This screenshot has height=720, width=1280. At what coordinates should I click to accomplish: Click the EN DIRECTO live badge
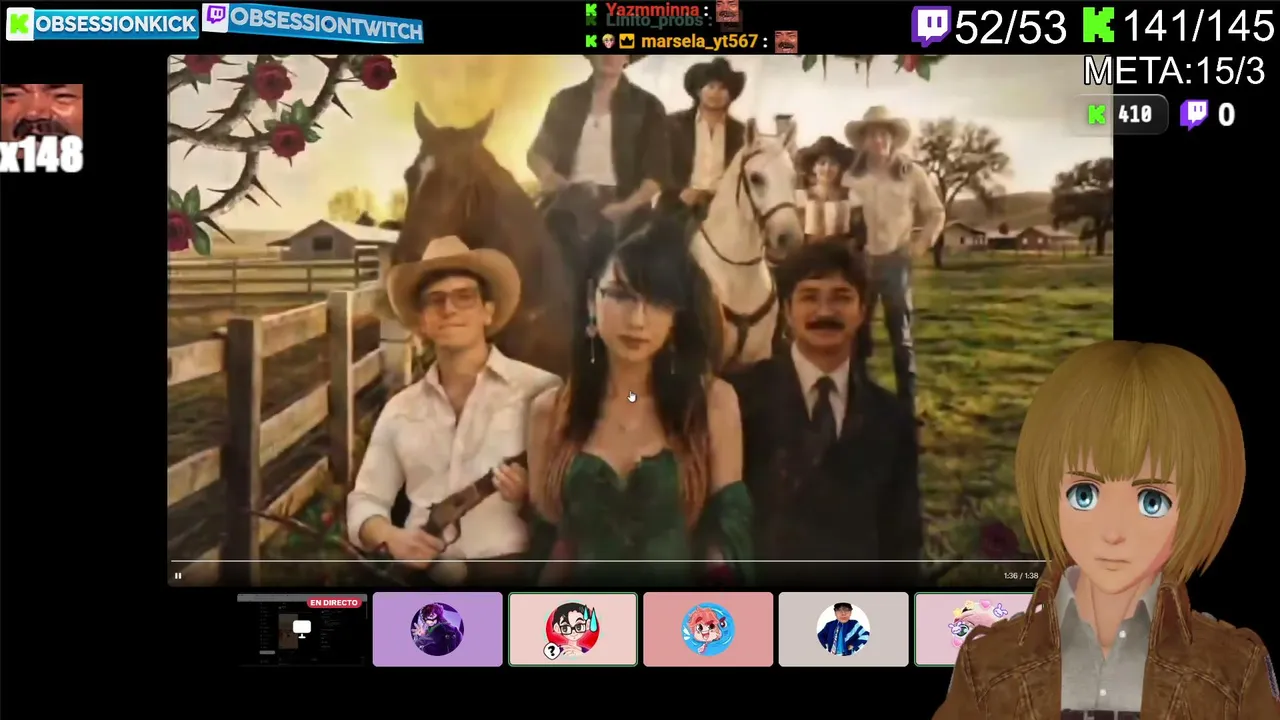[x=334, y=603]
